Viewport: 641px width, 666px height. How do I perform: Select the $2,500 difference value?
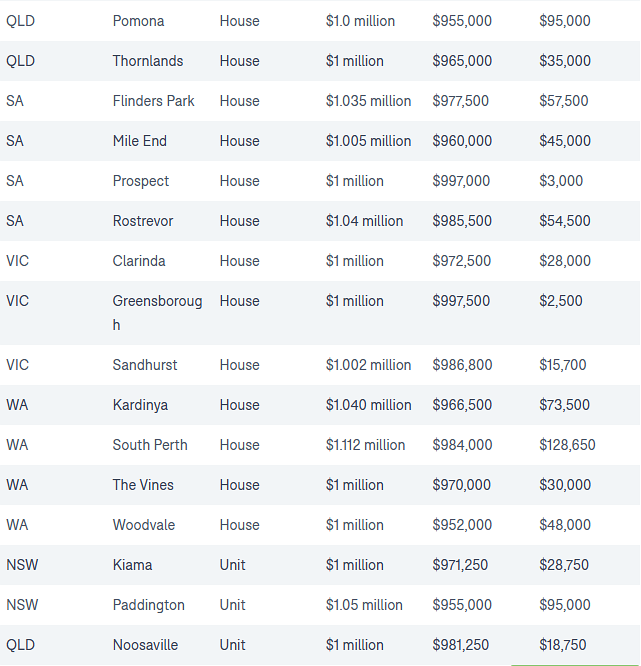pyautogui.click(x=561, y=301)
